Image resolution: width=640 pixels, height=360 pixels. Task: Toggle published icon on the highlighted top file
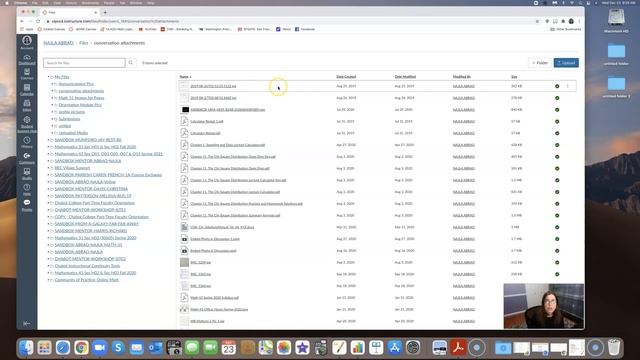tap(557, 86)
